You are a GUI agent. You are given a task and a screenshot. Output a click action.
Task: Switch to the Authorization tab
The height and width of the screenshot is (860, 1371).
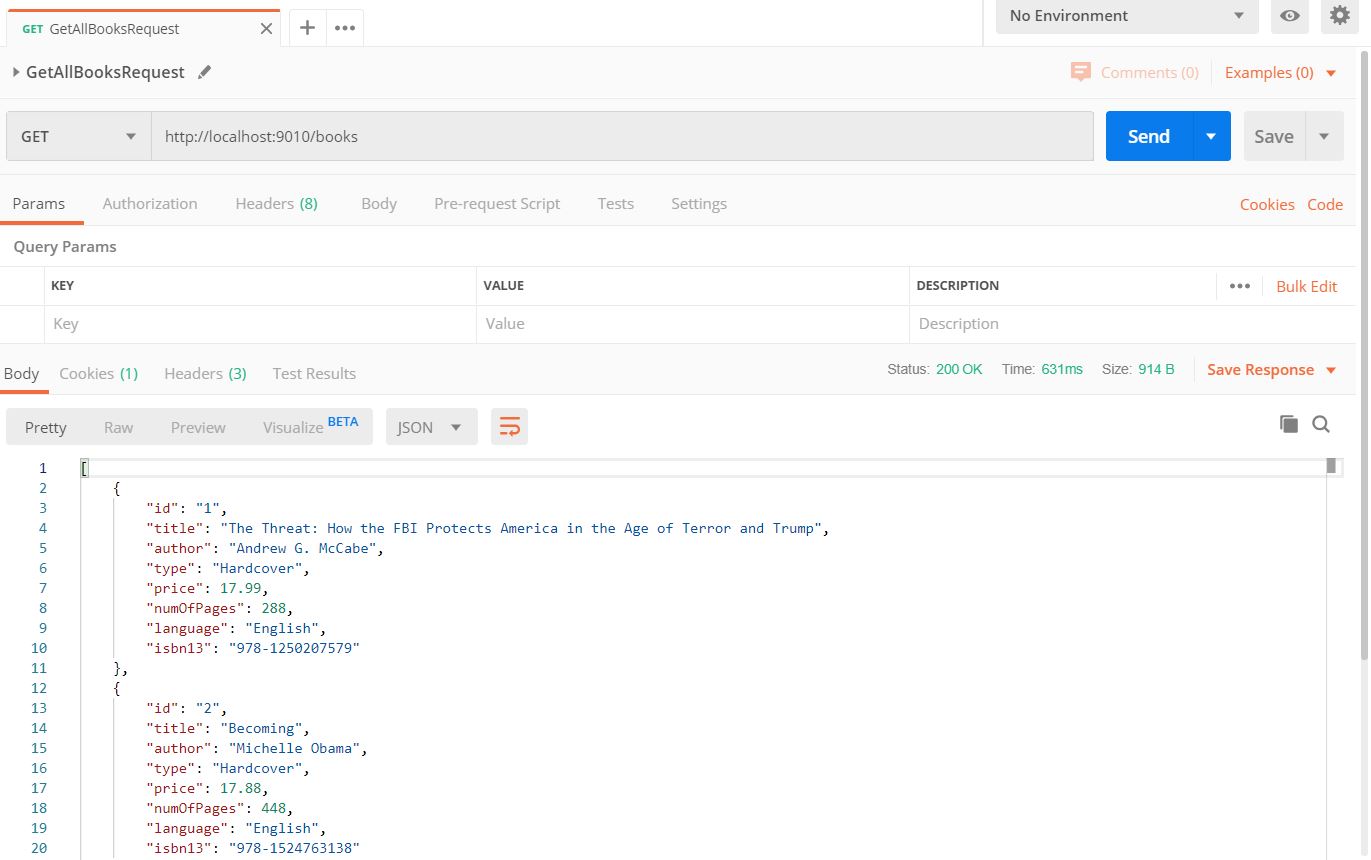[150, 203]
